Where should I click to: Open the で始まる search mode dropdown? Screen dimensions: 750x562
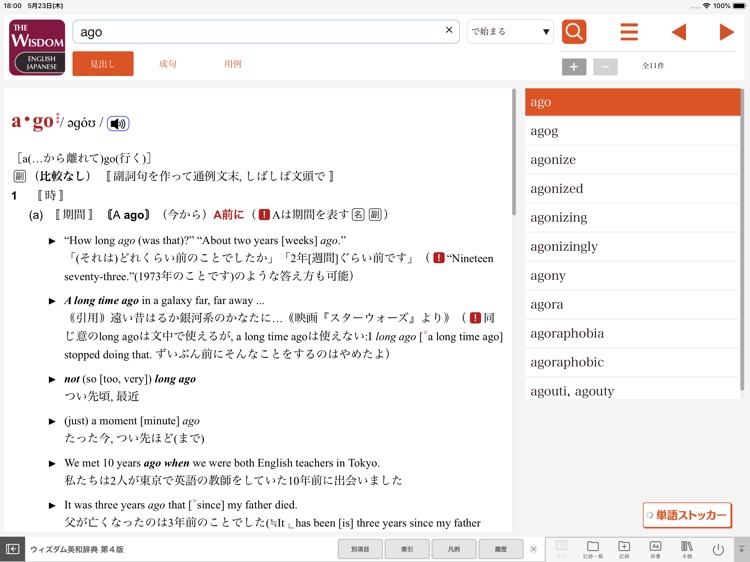510,32
